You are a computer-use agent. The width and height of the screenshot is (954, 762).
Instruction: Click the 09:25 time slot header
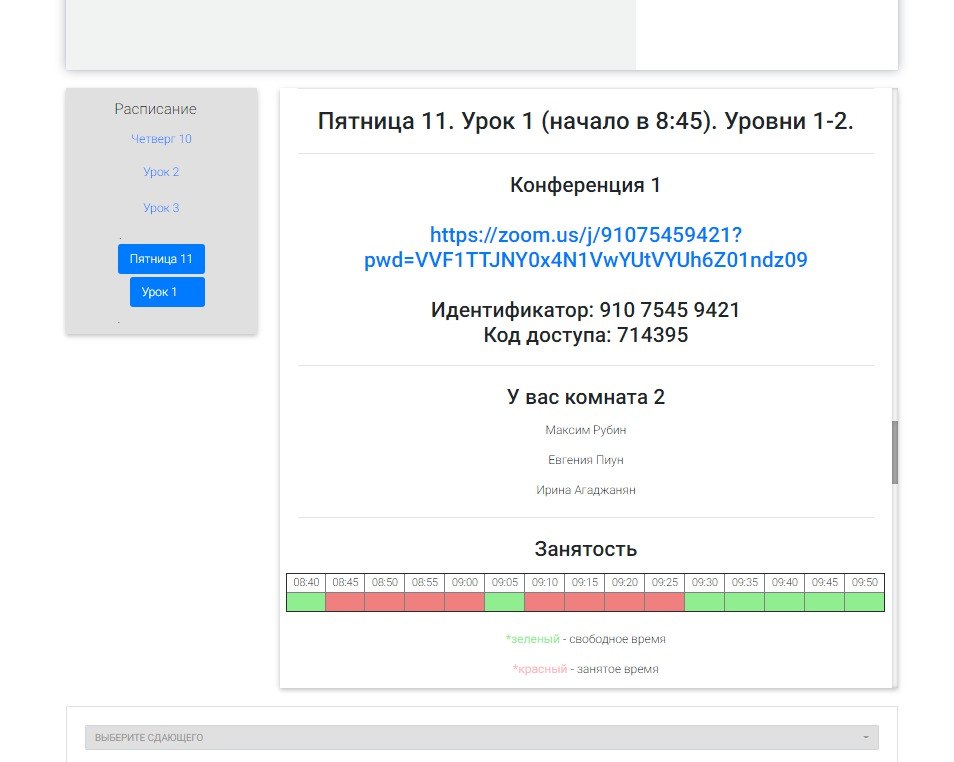pyautogui.click(x=664, y=582)
